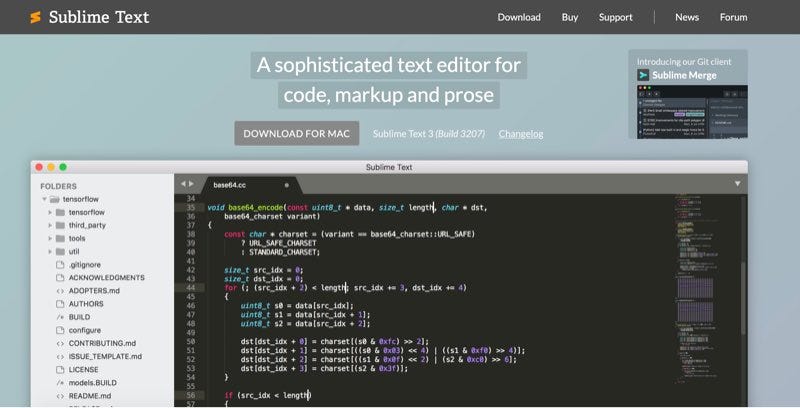Click the Sublime Merge arrow icon
The image size is (800, 408).
click(x=643, y=75)
